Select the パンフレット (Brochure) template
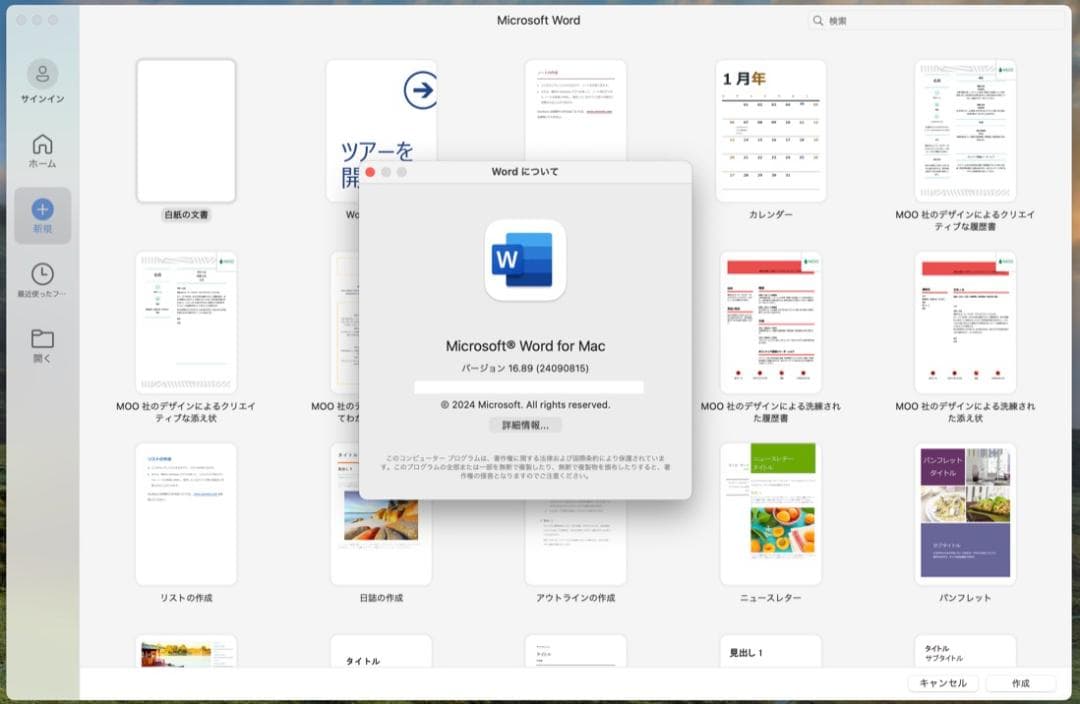The image size is (1080, 704). coord(965,513)
